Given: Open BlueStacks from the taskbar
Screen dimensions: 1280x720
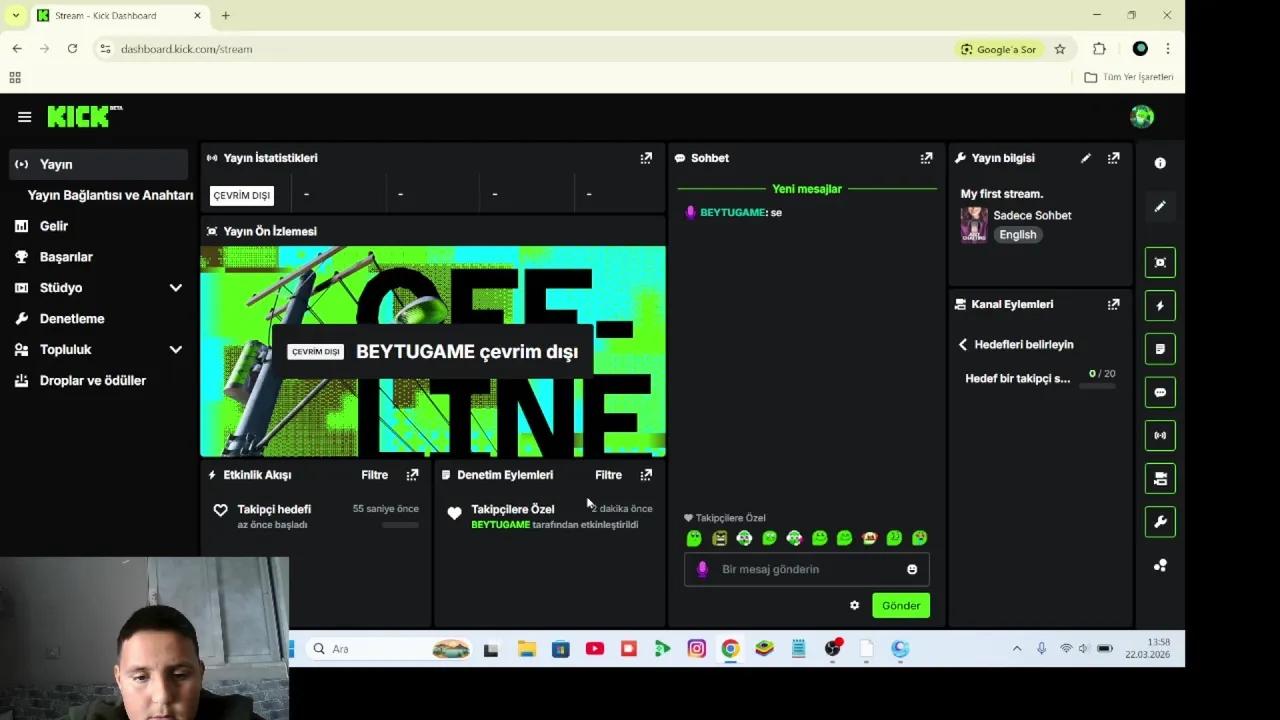Looking at the screenshot, I should [765, 649].
